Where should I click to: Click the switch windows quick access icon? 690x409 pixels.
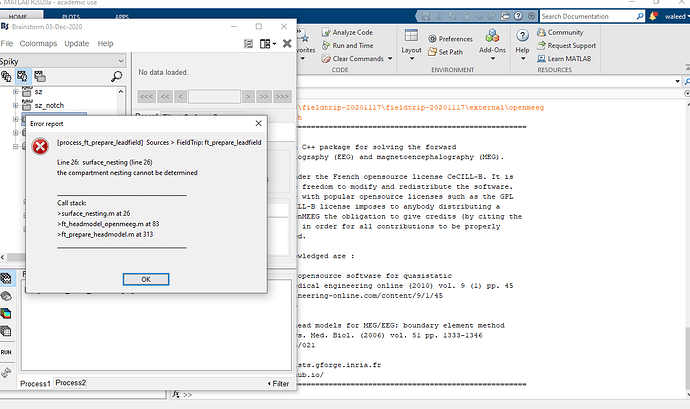click(505, 16)
